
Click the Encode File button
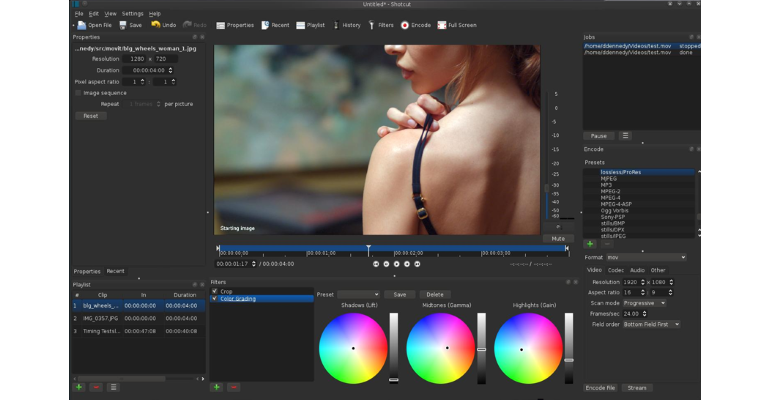pyautogui.click(x=600, y=388)
